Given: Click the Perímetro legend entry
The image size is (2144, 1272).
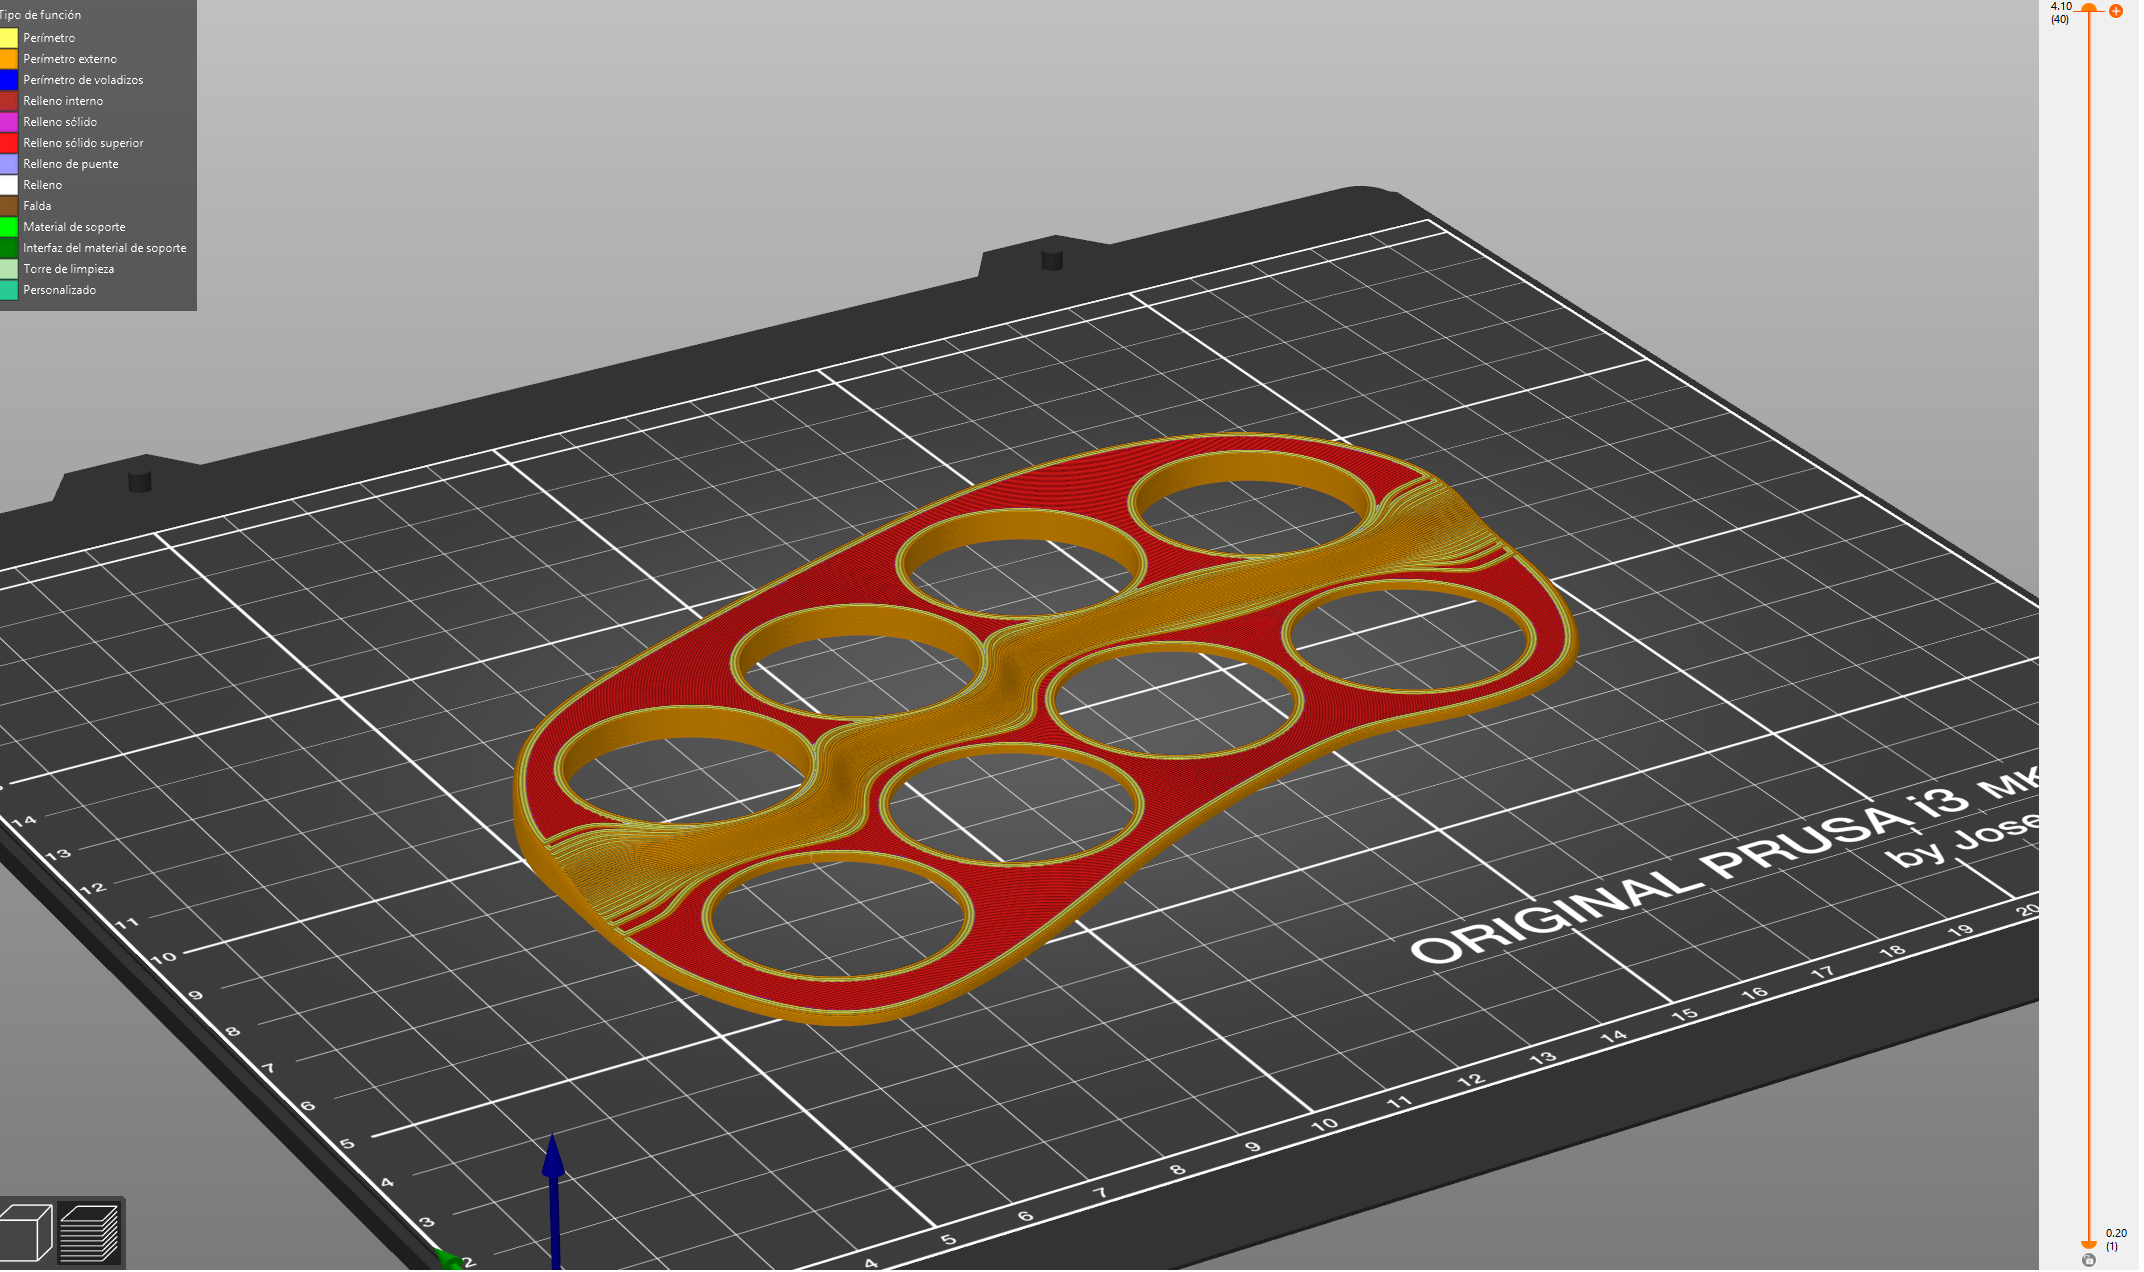Looking at the screenshot, I should point(50,37).
